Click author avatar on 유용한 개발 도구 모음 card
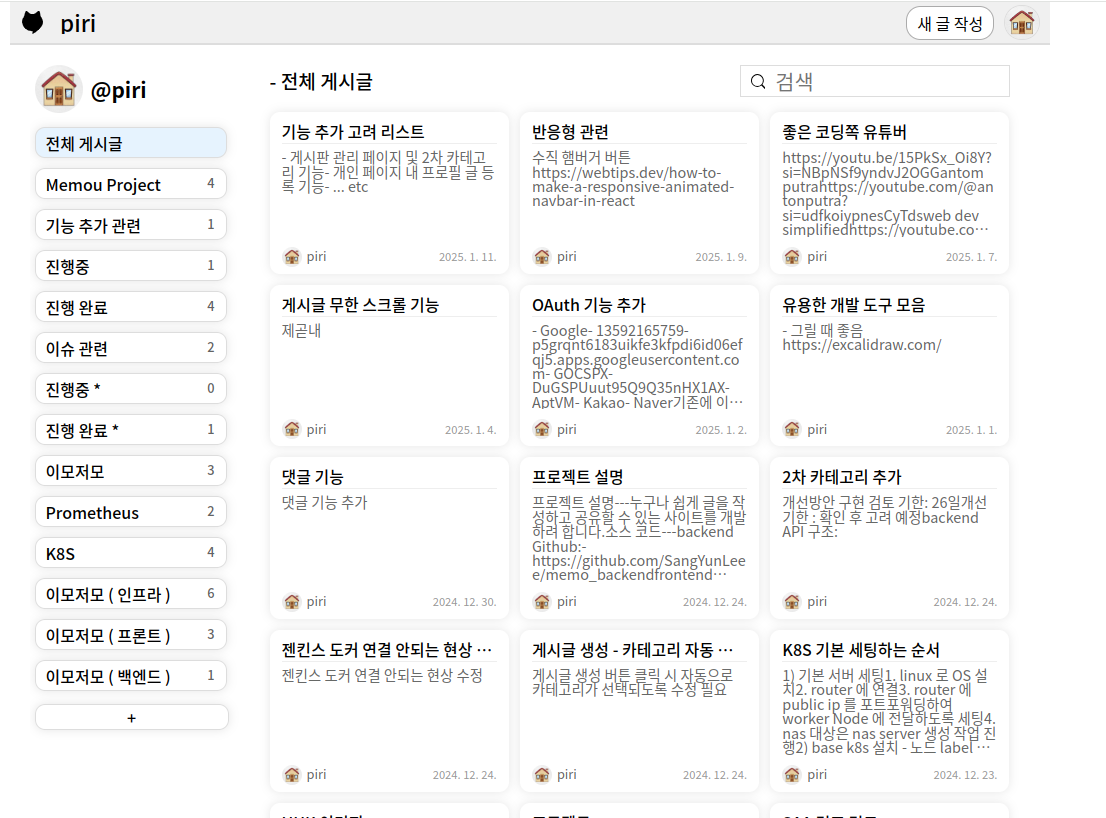 pyautogui.click(x=792, y=429)
